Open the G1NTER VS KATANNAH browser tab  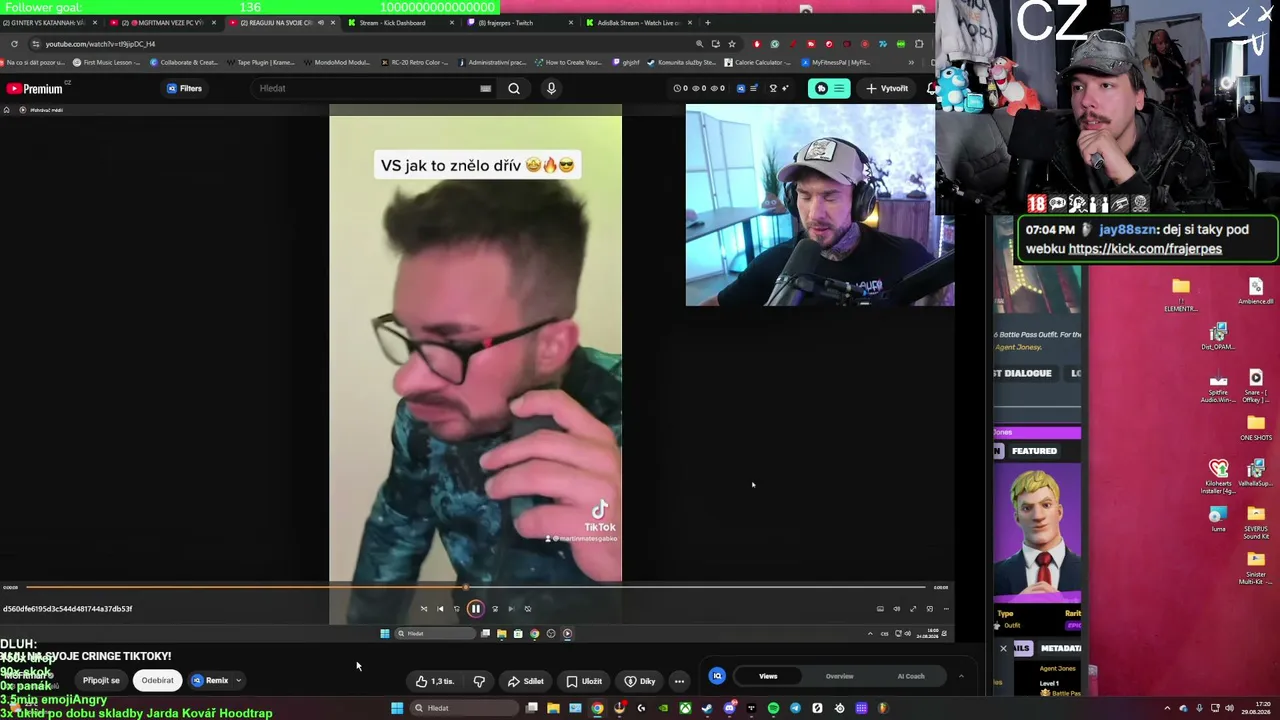[x=48, y=23]
